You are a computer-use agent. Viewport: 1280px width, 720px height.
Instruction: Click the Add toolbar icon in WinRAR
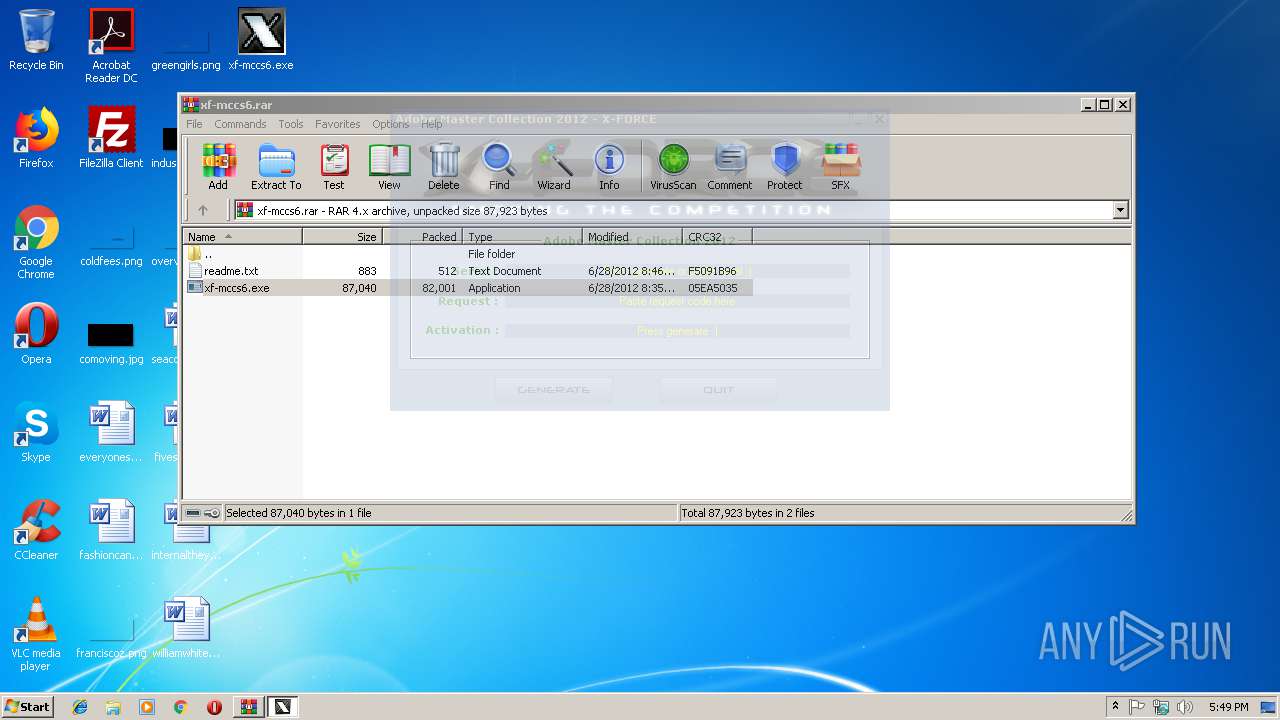tap(218, 166)
